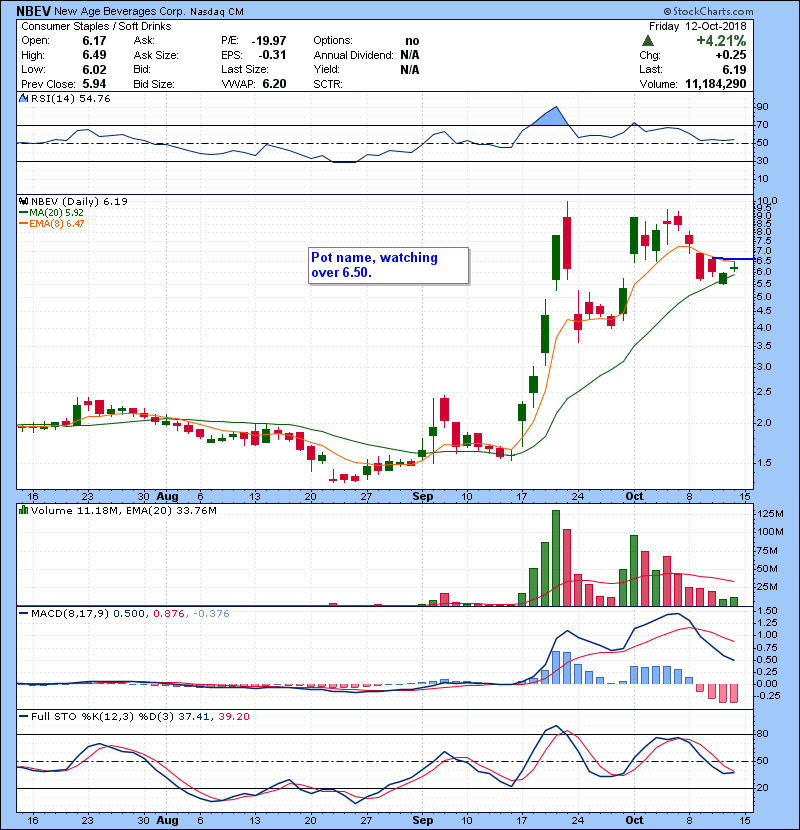Click the NBEV (Daily) 6.19 legend label
Image resolution: width=800 pixels, height=830 pixels.
tap(79, 201)
